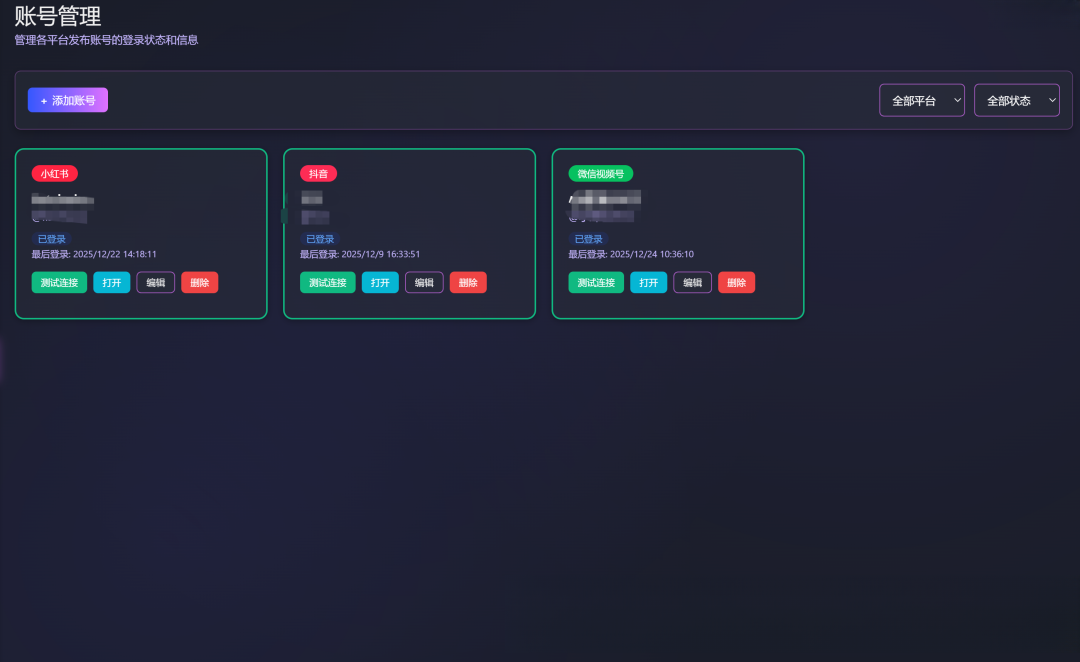Expand the 全部状态 status filter dropdown
The height and width of the screenshot is (662, 1080).
coord(1016,100)
